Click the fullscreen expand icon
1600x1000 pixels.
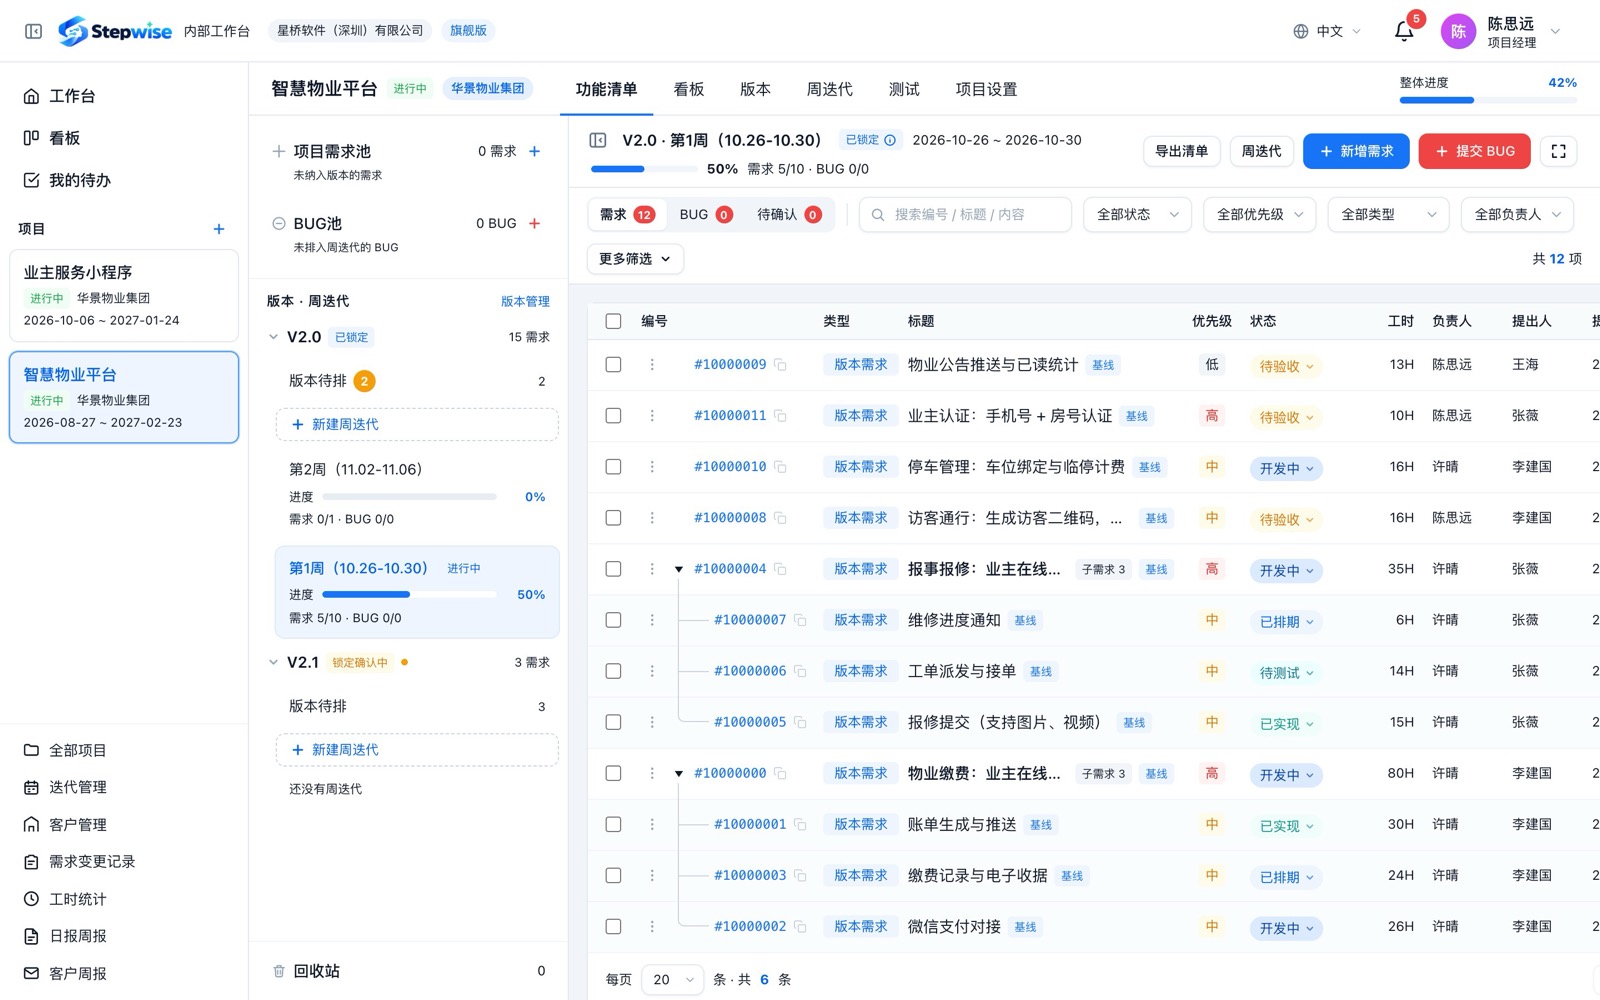tap(1558, 151)
